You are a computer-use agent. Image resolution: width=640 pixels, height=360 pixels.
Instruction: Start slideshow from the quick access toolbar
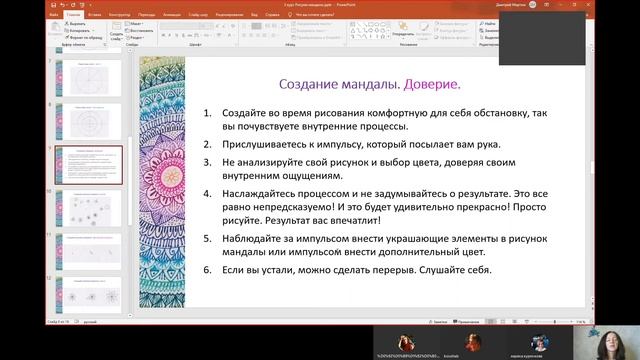point(82,5)
